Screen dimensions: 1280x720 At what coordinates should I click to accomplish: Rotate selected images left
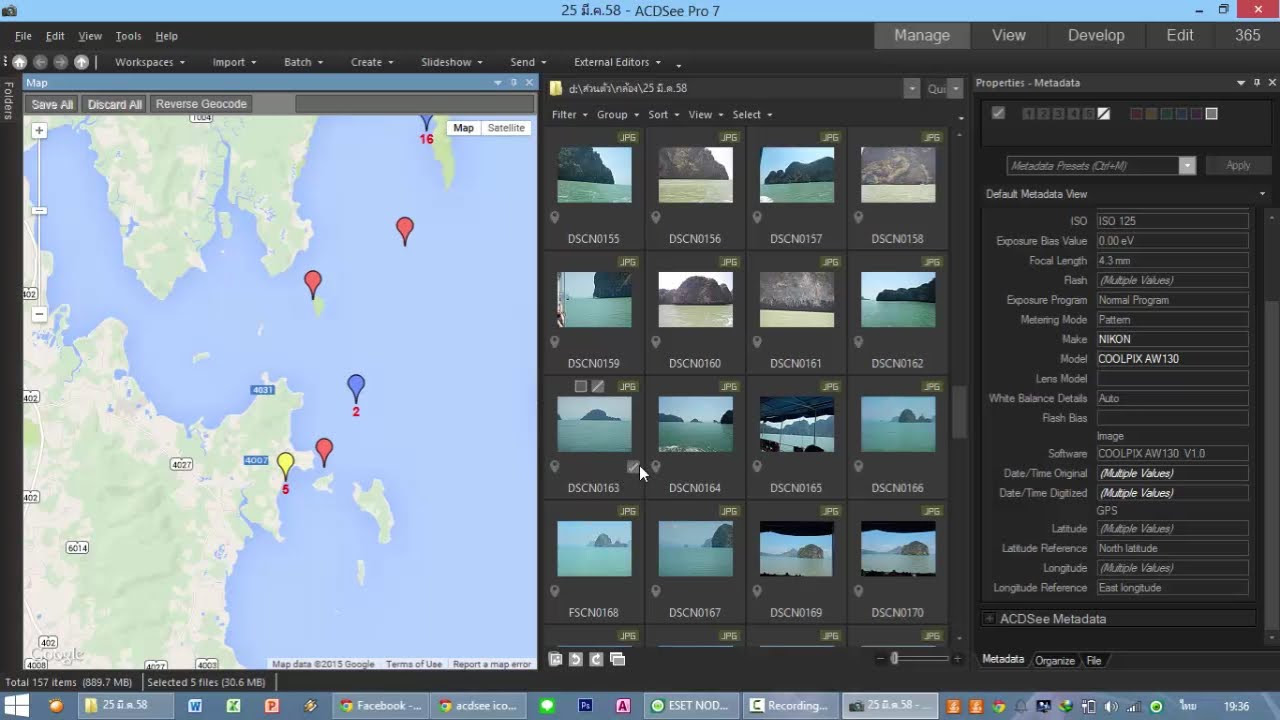(x=576, y=659)
